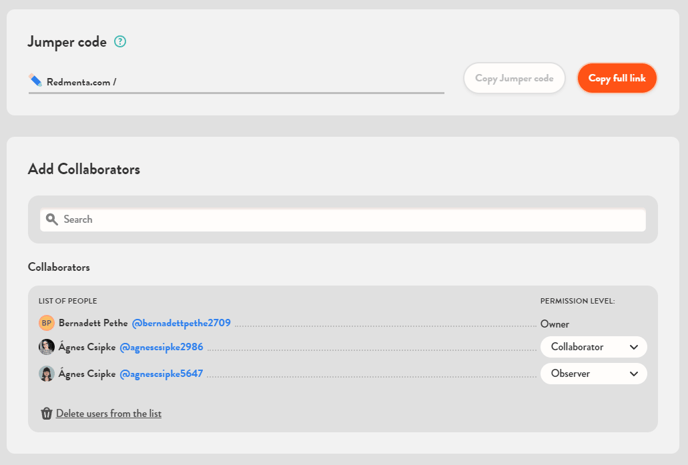Image resolution: width=688 pixels, height=465 pixels.
Task: Click the magnifier icon in the search bar
Action: tap(52, 219)
